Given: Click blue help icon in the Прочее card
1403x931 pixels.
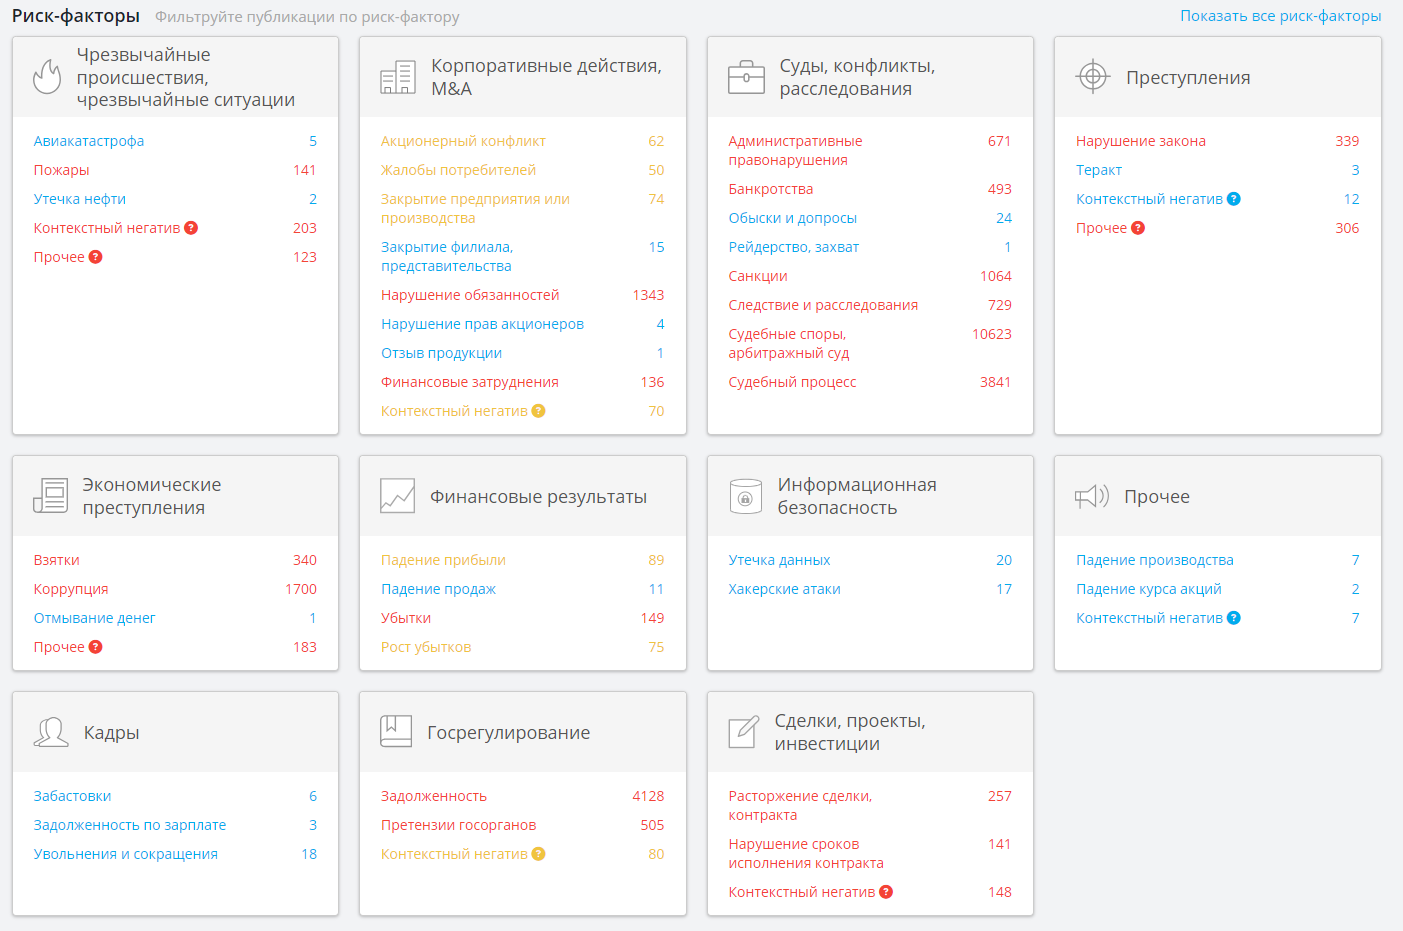Looking at the screenshot, I should (1234, 618).
